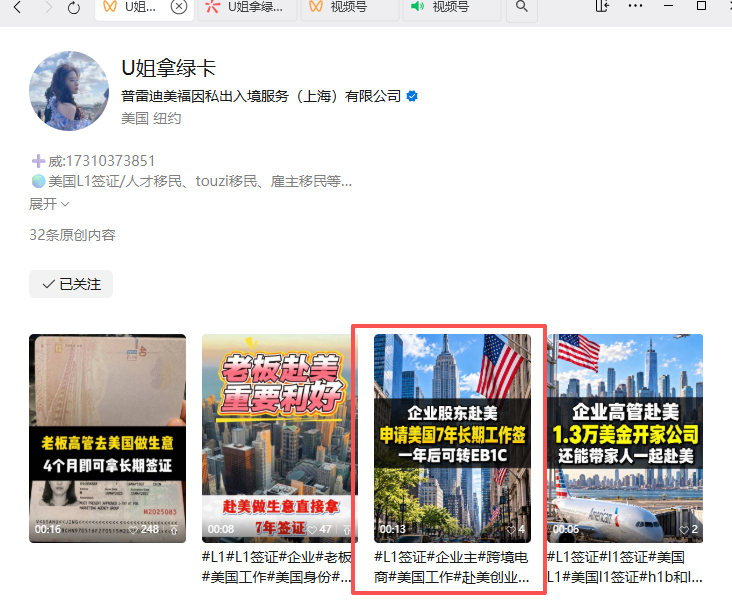Click 32条原创内容 count
This screenshot has height=600, width=732.
pyautogui.click(x=72, y=235)
